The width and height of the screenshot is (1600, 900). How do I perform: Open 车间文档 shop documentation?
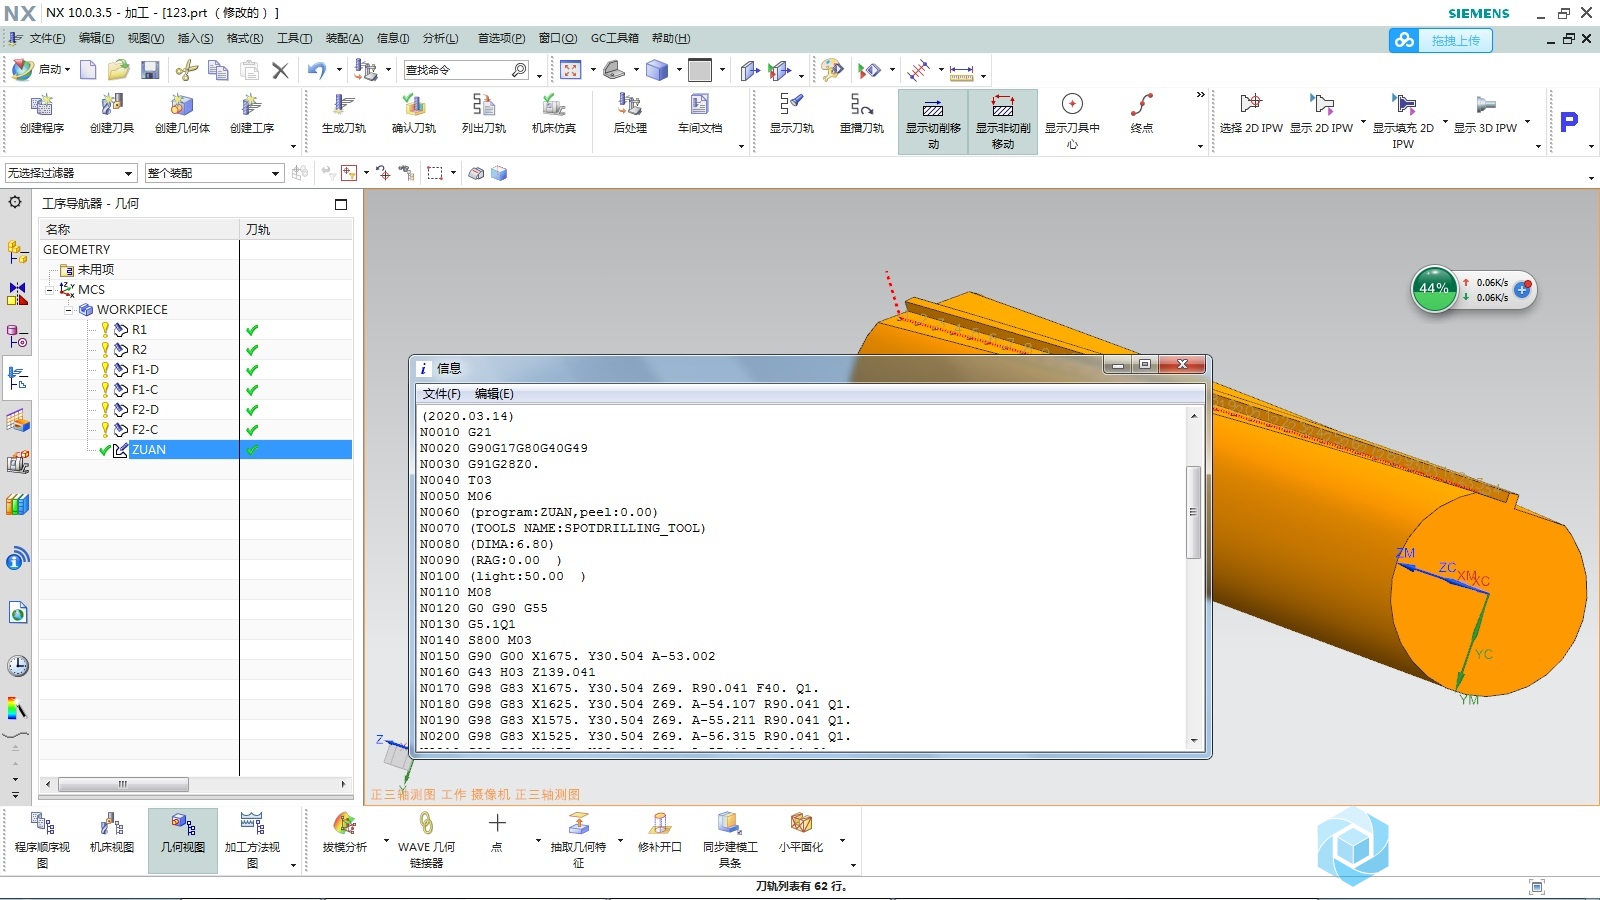coord(700,114)
